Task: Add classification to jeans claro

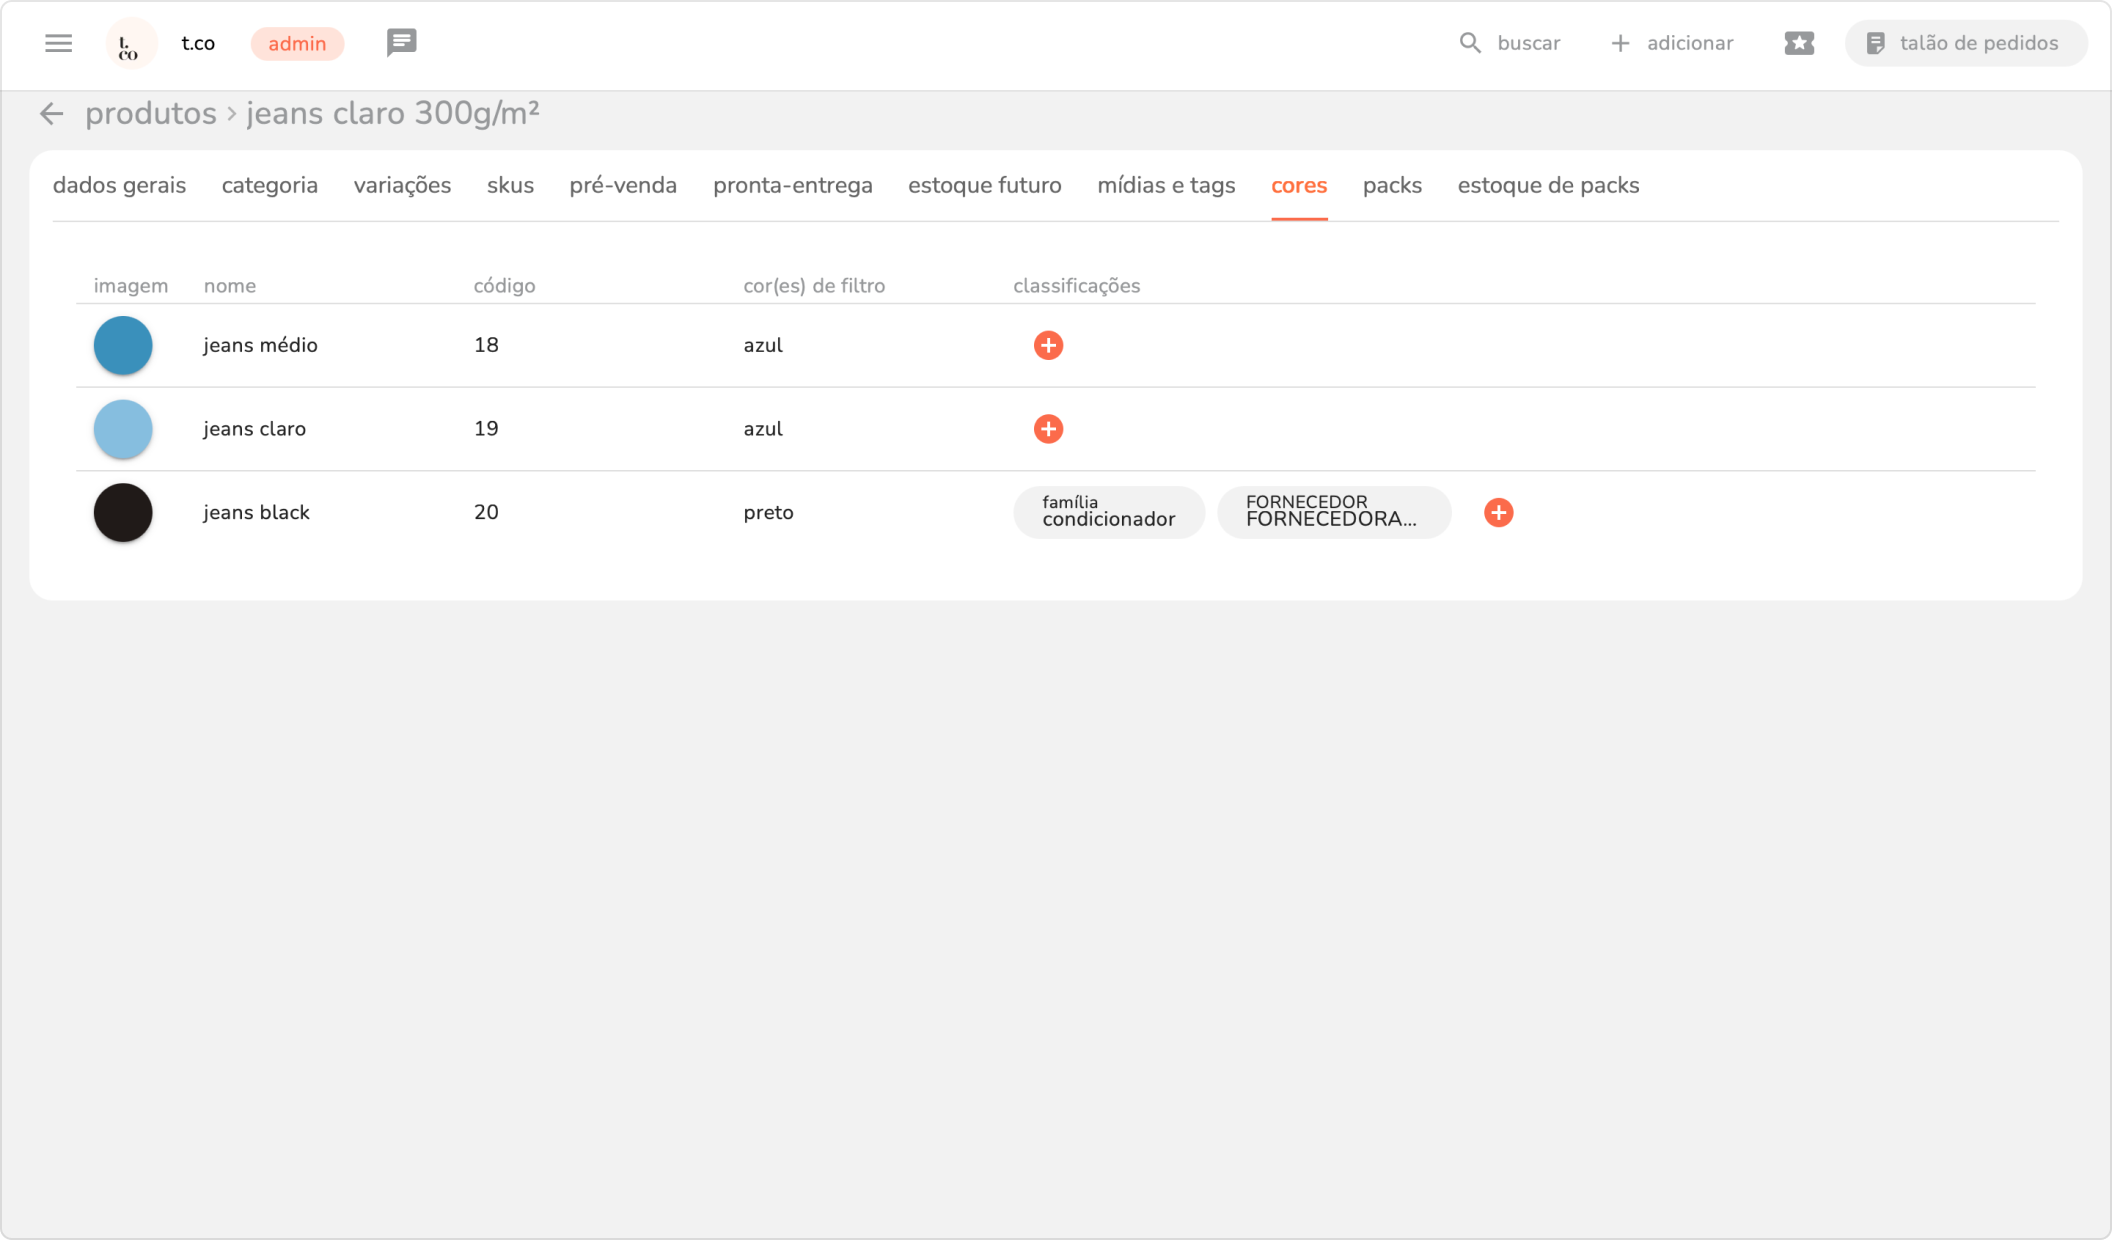Action: click(x=1048, y=429)
